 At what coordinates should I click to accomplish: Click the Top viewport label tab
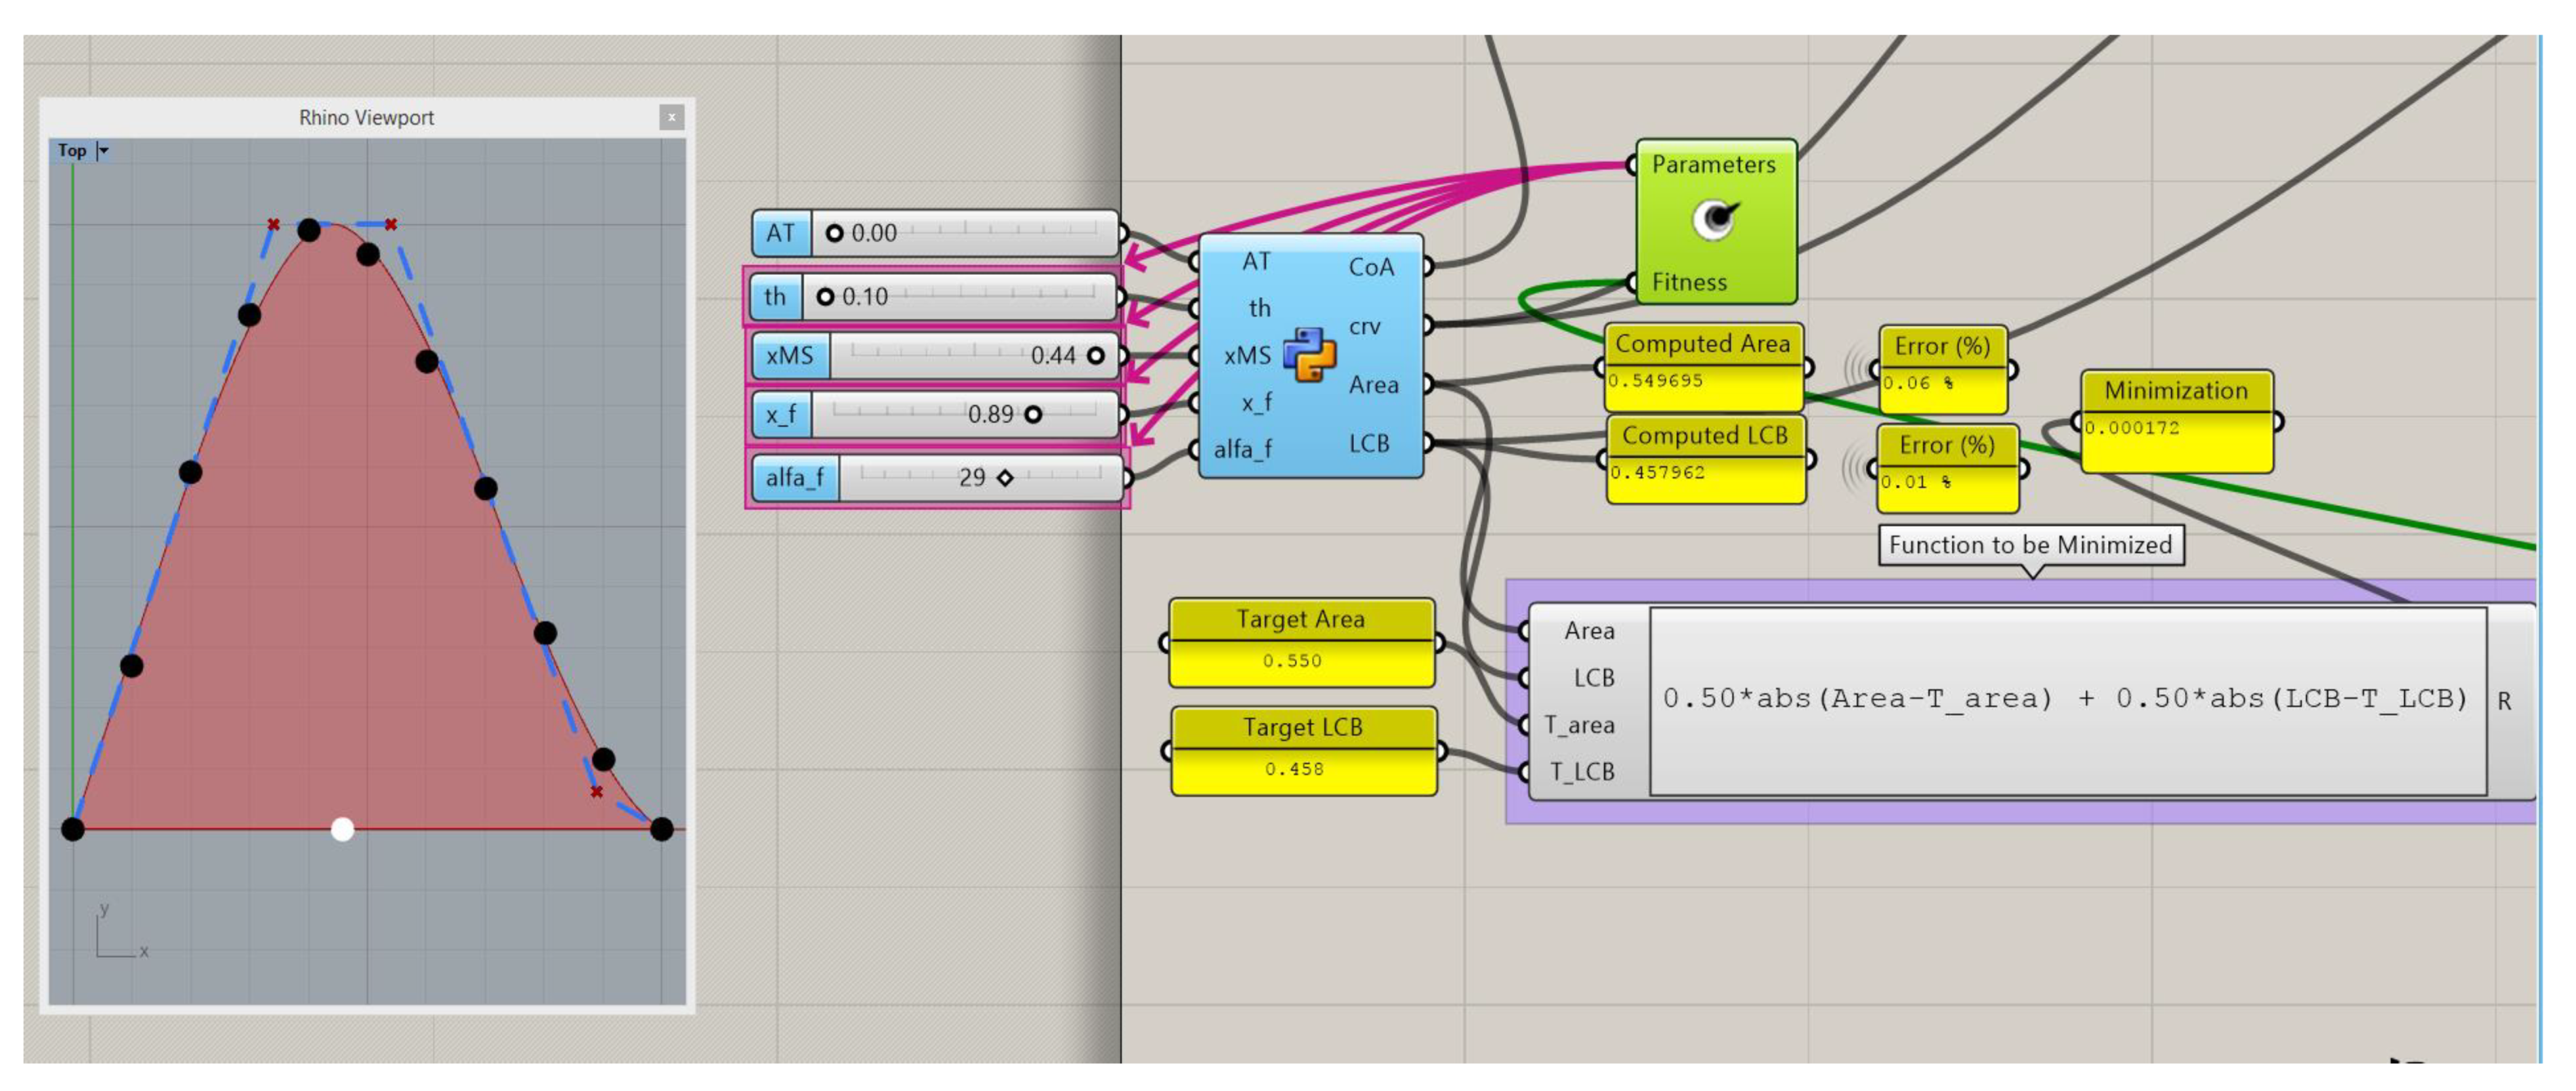72,151
